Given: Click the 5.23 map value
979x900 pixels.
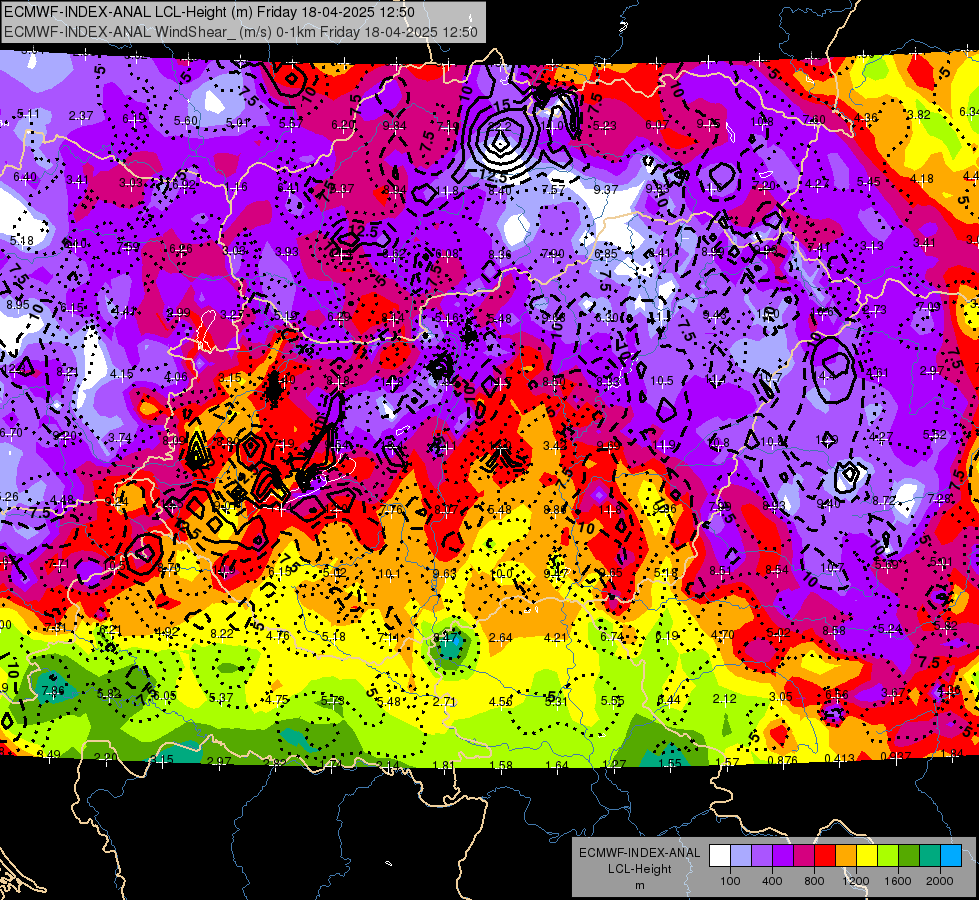Looking at the screenshot, I should (x=604, y=126).
